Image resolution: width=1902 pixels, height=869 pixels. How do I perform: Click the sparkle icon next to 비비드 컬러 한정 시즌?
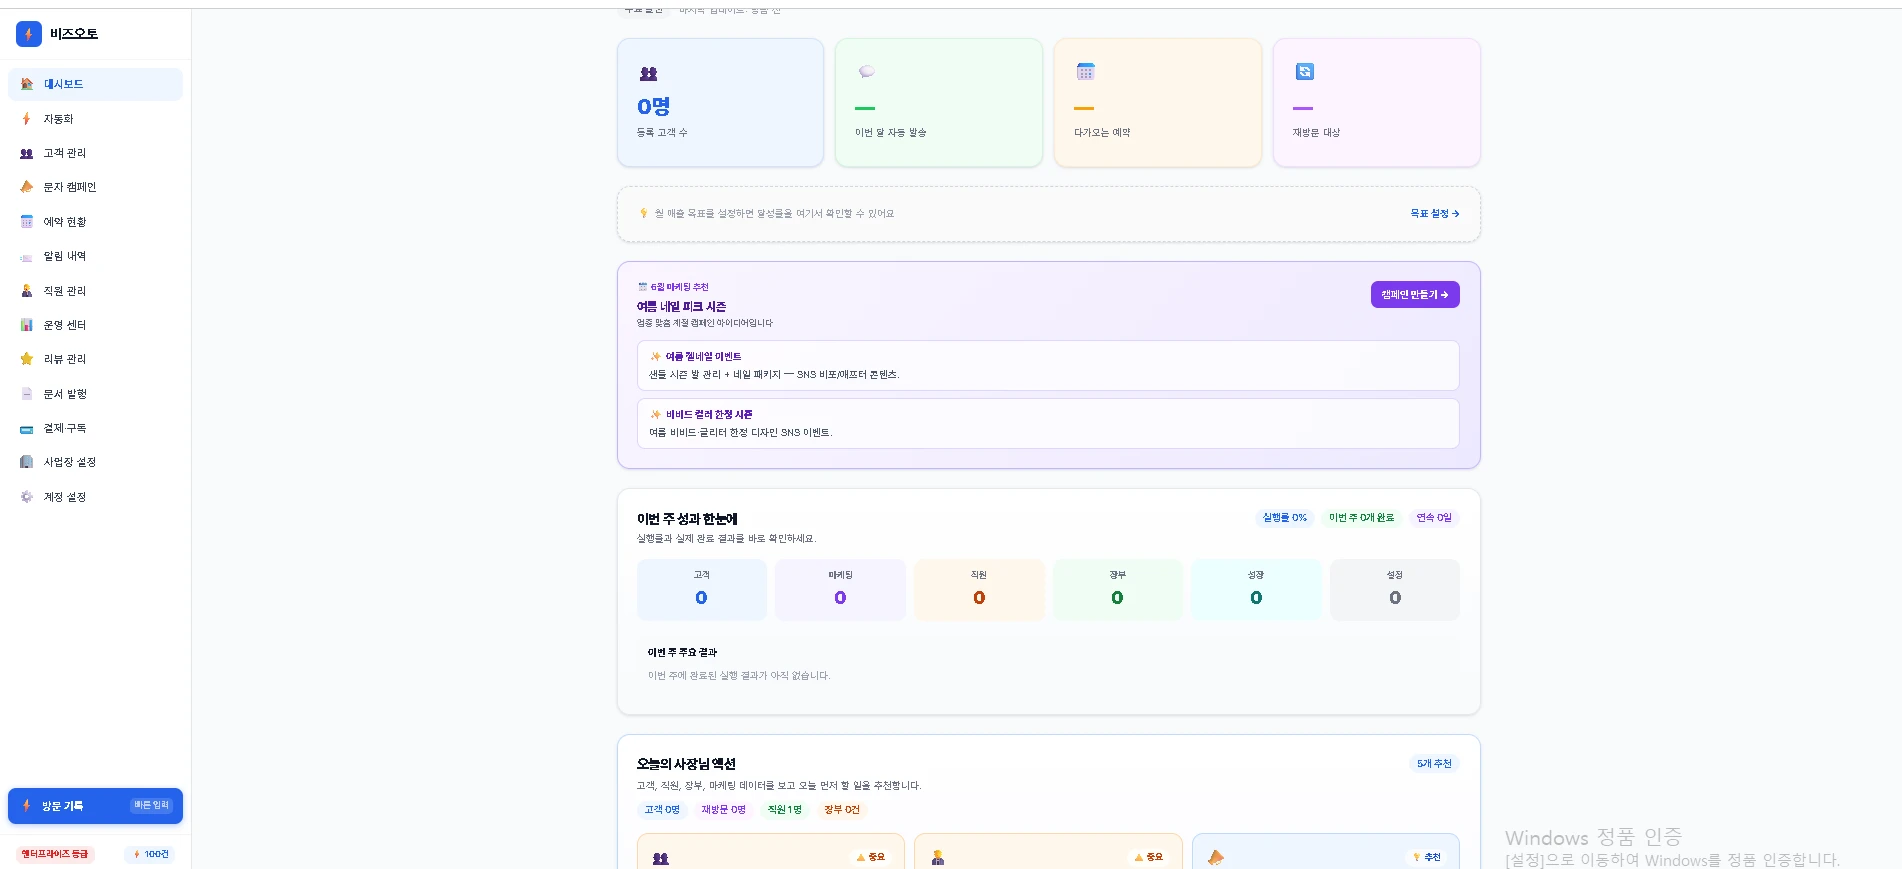pos(656,414)
